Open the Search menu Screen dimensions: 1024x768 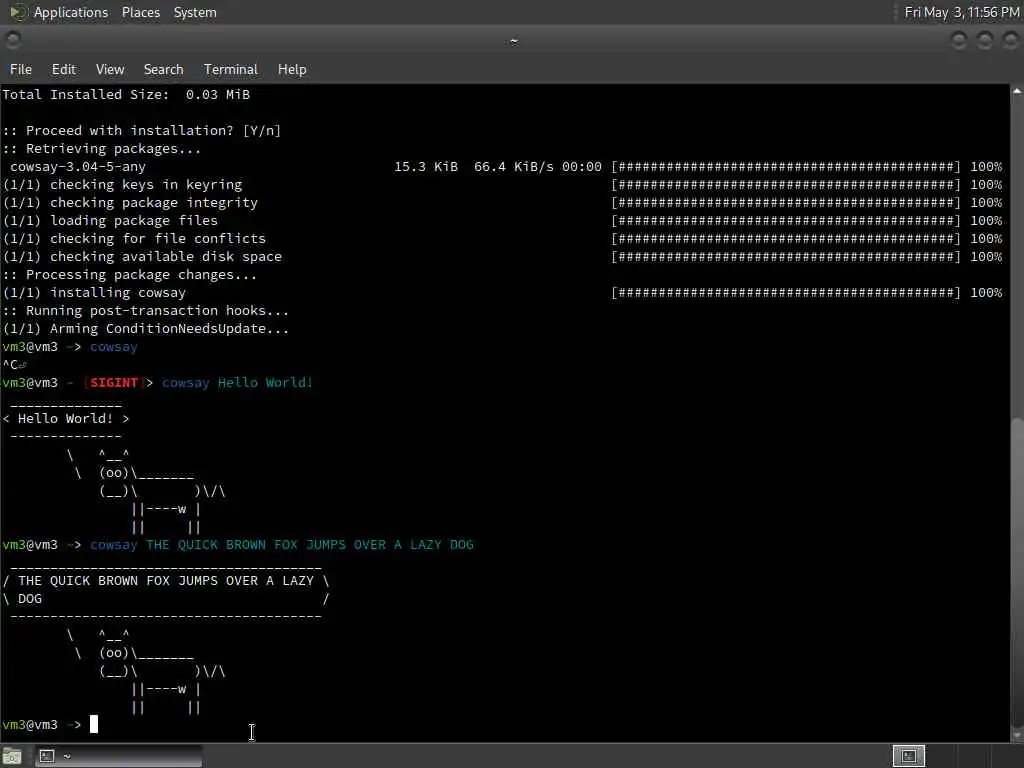click(x=163, y=69)
